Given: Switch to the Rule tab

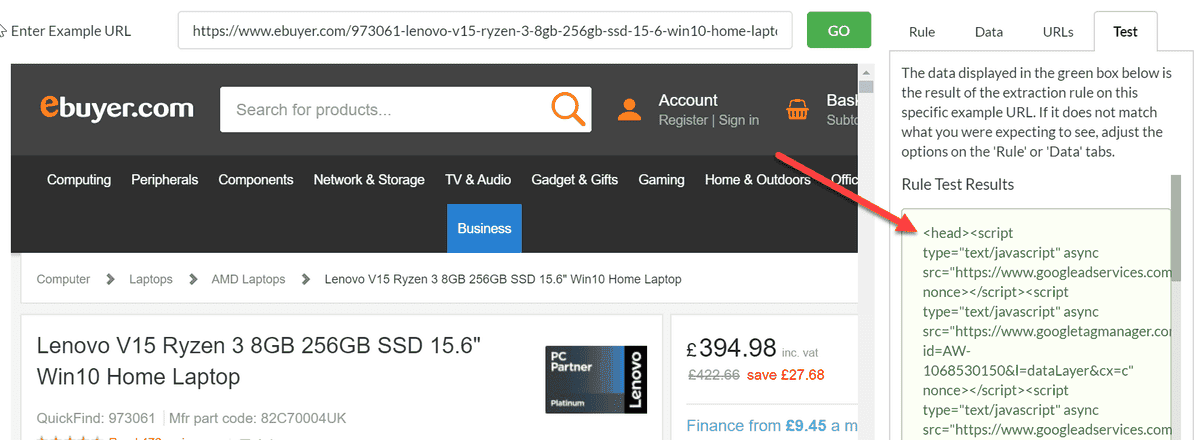Looking at the screenshot, I should pyautogui.click(x=922, y=31).
